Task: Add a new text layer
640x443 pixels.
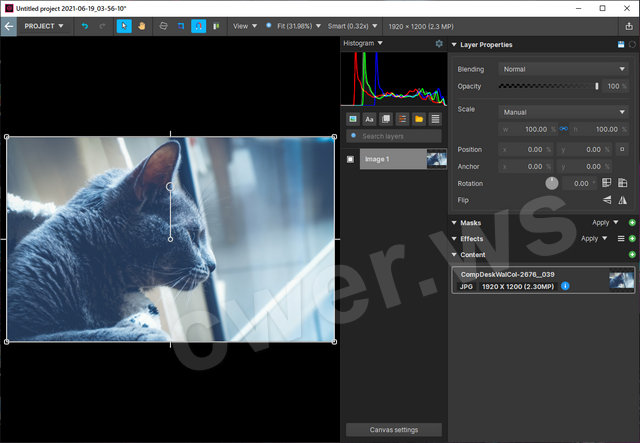Action: point(369,119)
